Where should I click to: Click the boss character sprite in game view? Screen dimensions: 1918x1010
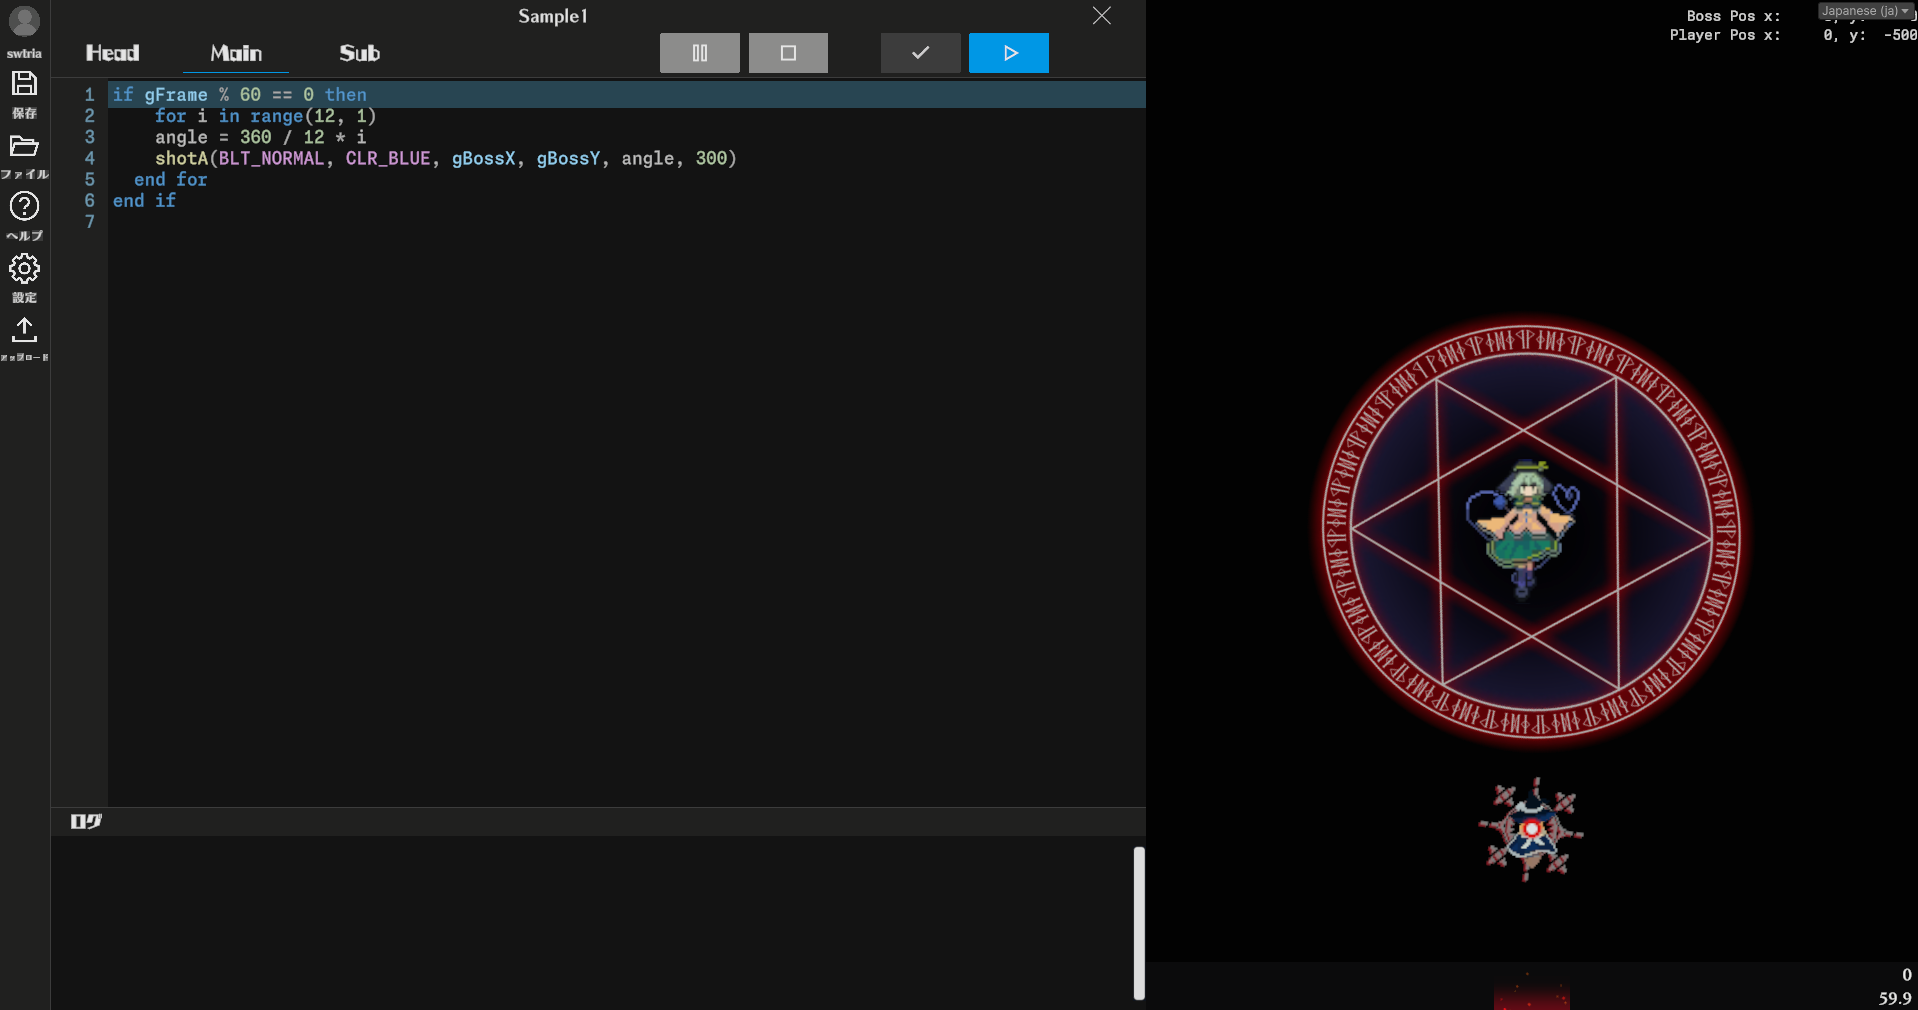coord(1523,529)
